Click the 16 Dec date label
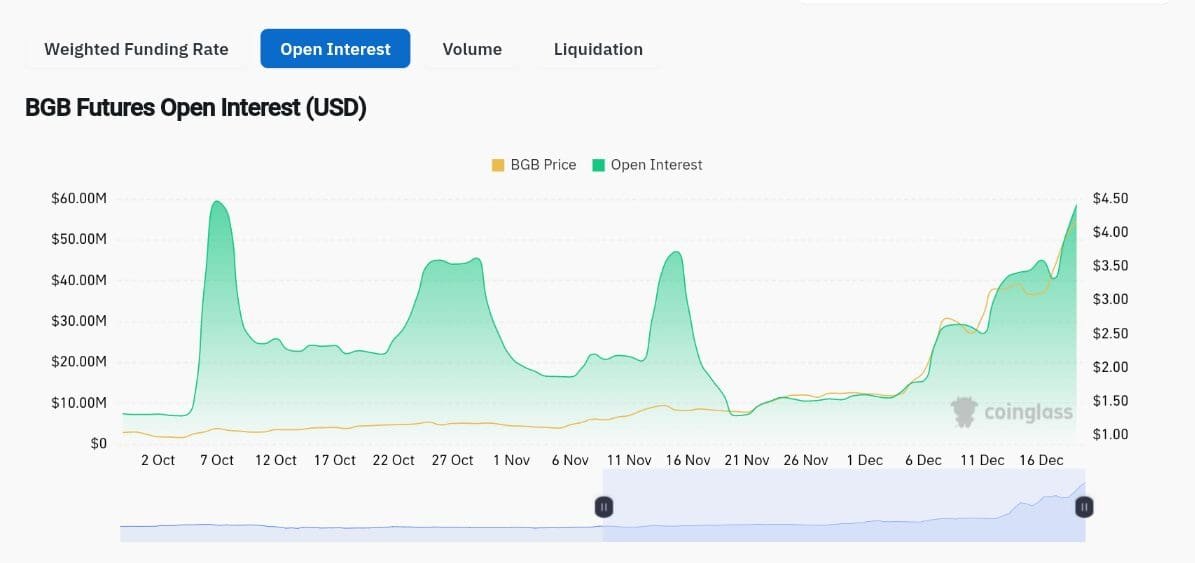1195x563 pixels. 1041,460
